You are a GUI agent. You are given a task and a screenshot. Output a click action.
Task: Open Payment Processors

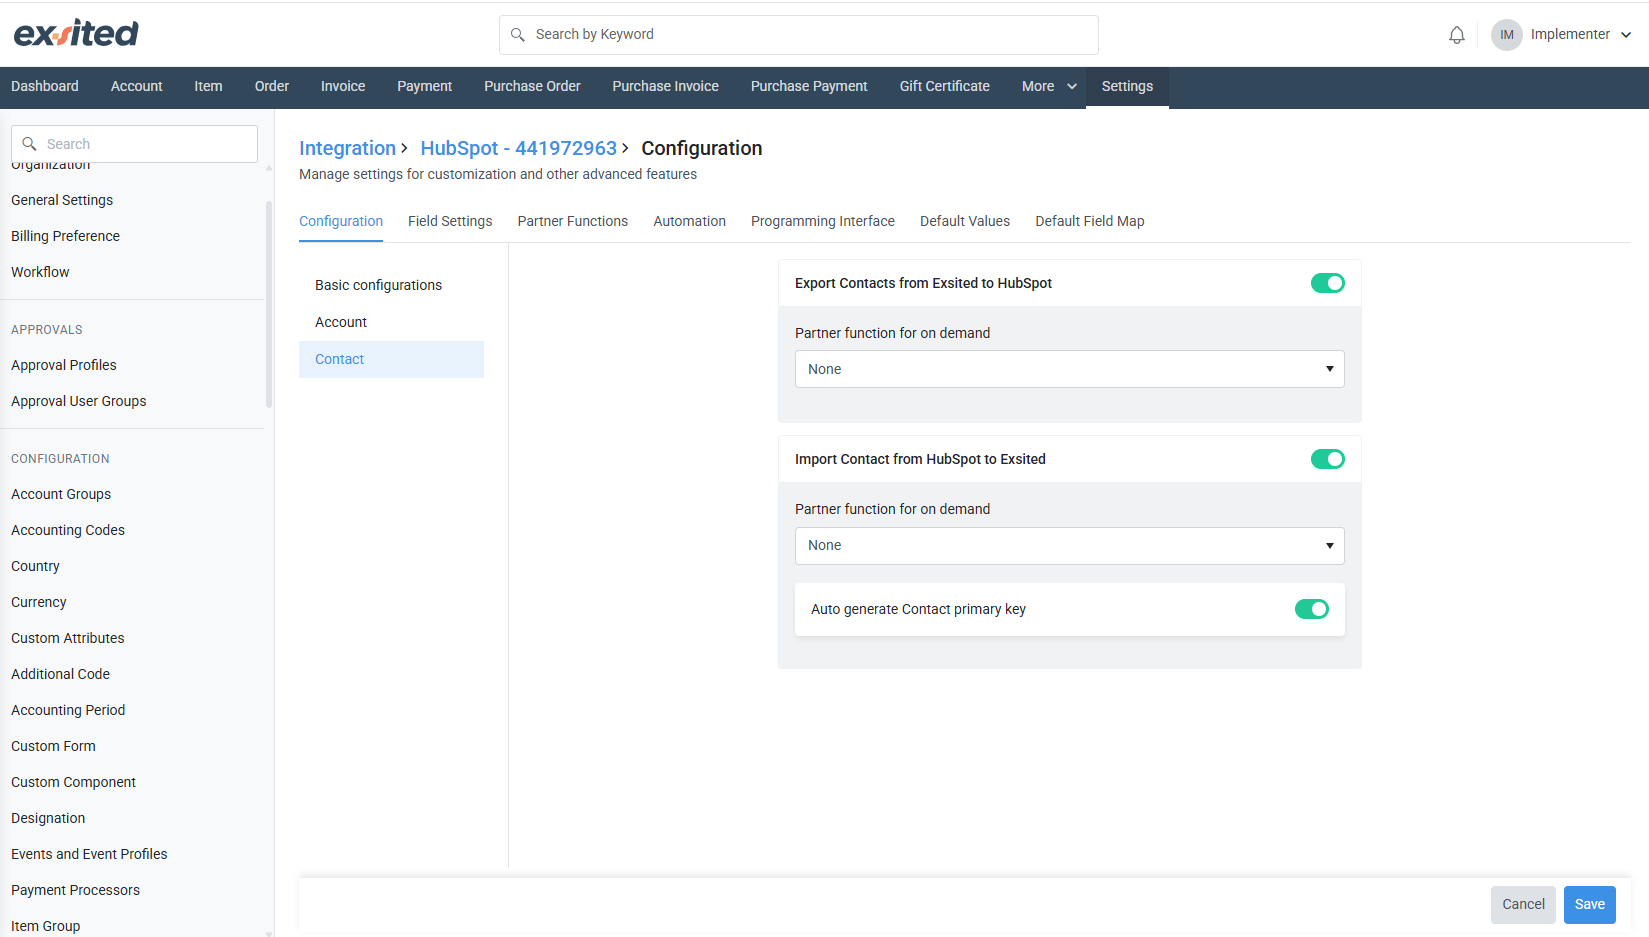76,890
